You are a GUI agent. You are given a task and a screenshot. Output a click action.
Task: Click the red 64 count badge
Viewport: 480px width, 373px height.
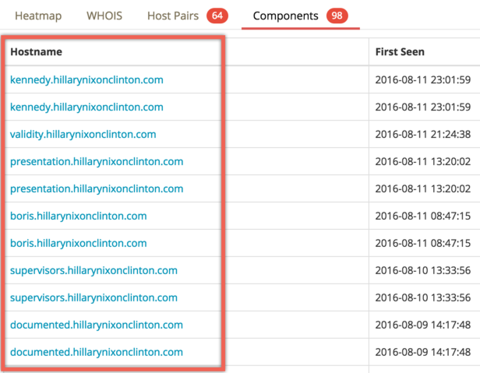coord(217,16)
